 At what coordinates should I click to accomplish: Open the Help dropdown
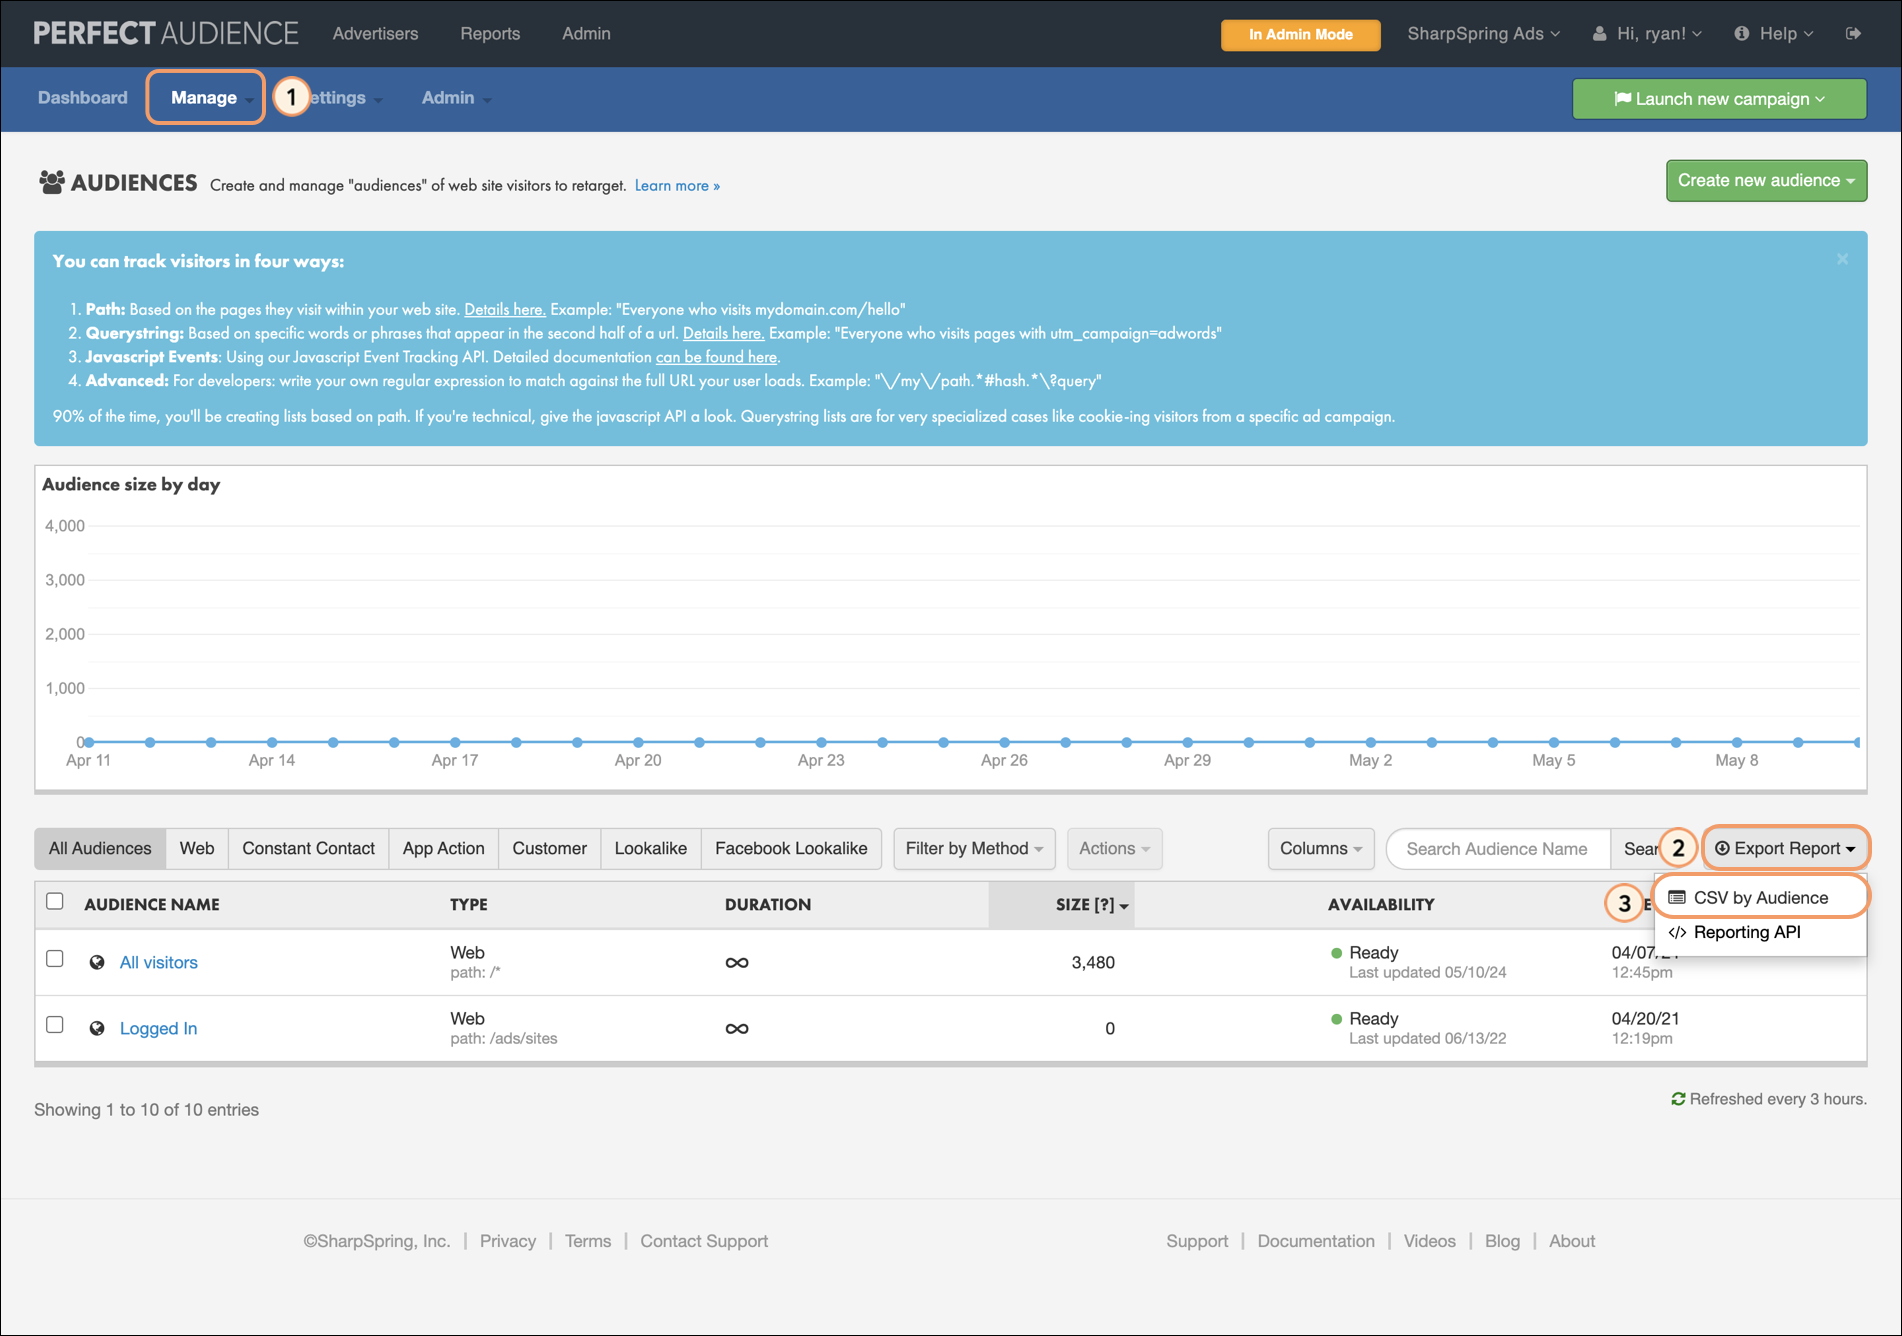(x=1774, y=33)
